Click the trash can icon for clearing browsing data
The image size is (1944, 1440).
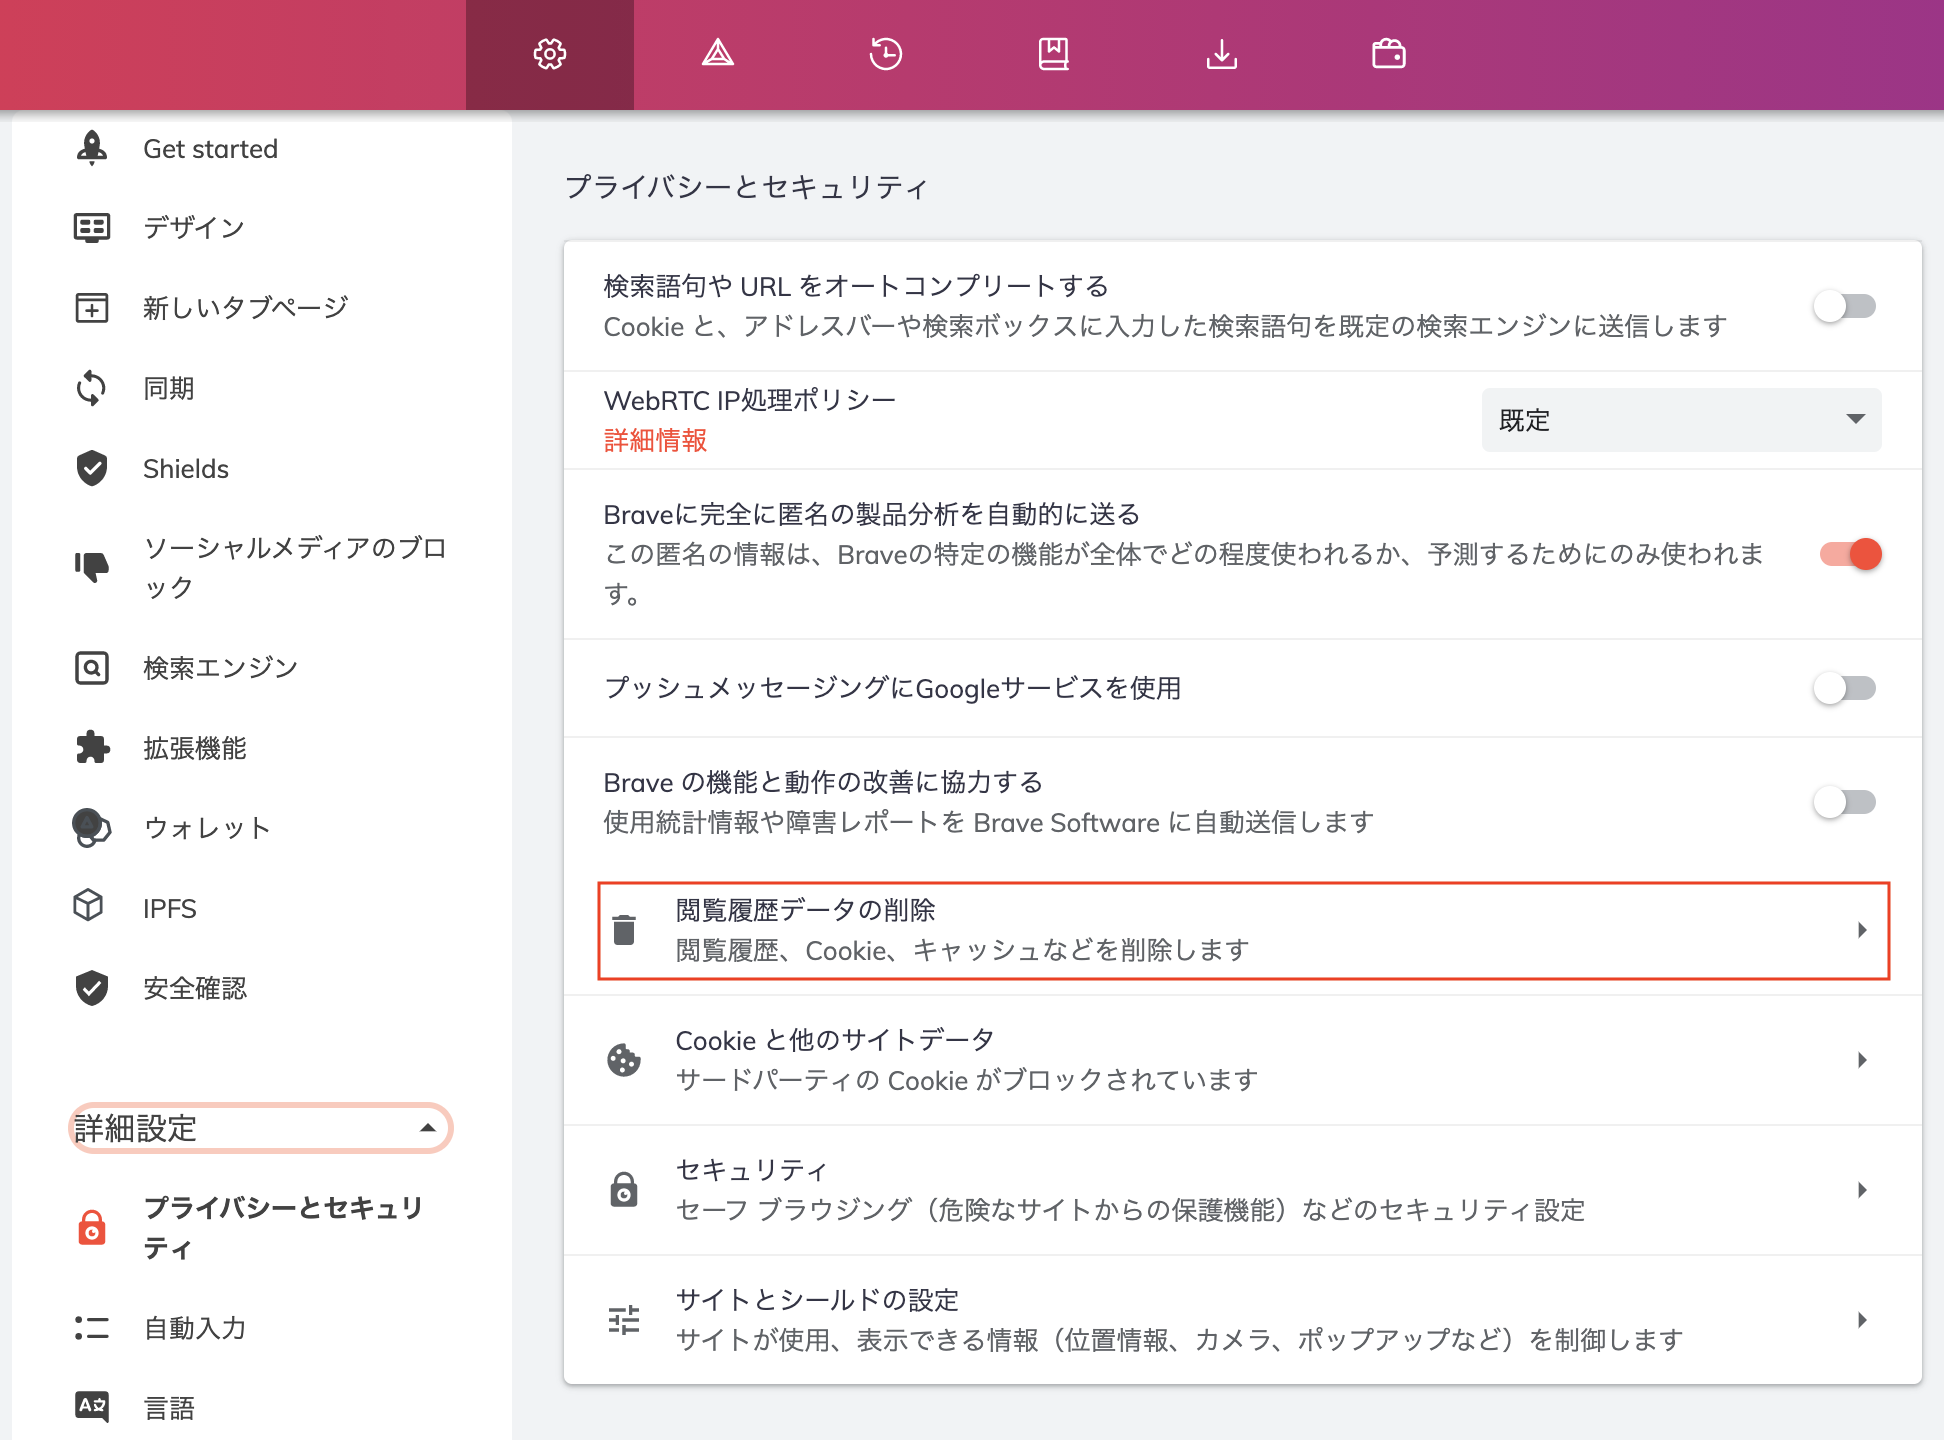click(x=624, y=930)
